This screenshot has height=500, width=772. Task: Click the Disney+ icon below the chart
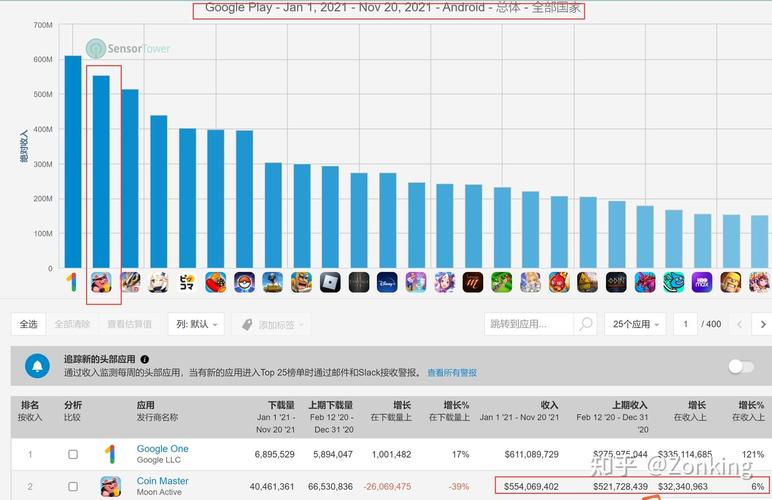pos(387,282)
